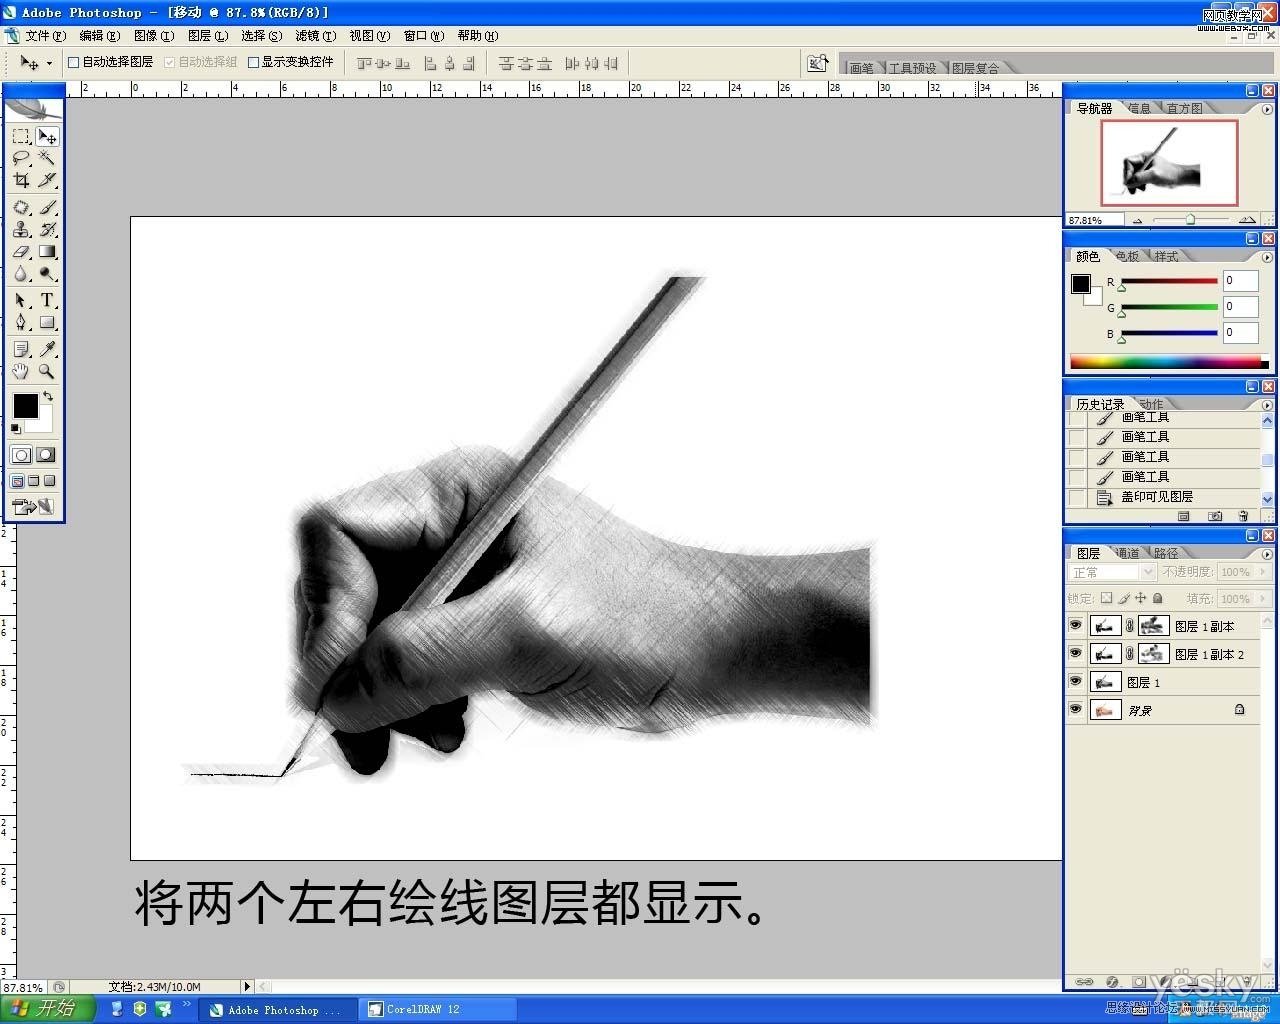This screenshot has height=1024, width=1280.
Task: Select the Eyedropper tool
Action: coord(47,349)
